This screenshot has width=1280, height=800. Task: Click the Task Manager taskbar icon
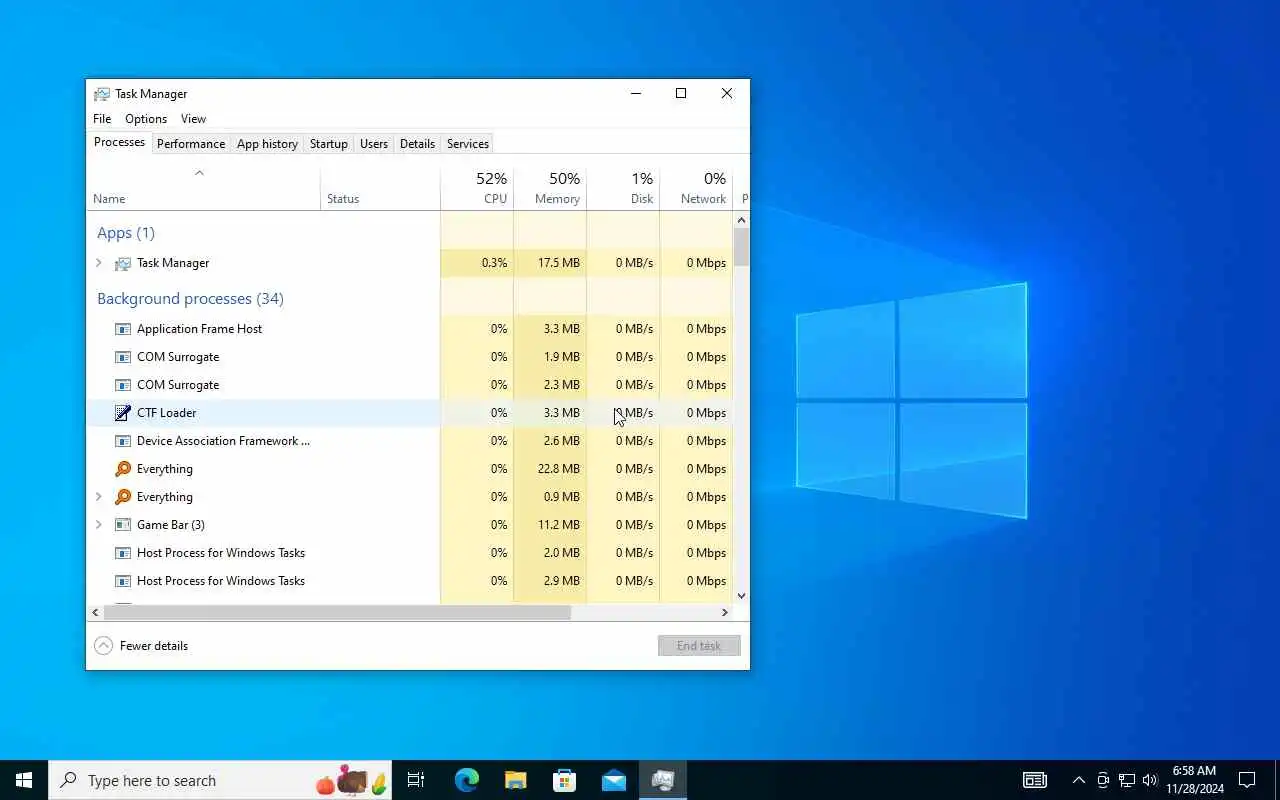662,780
